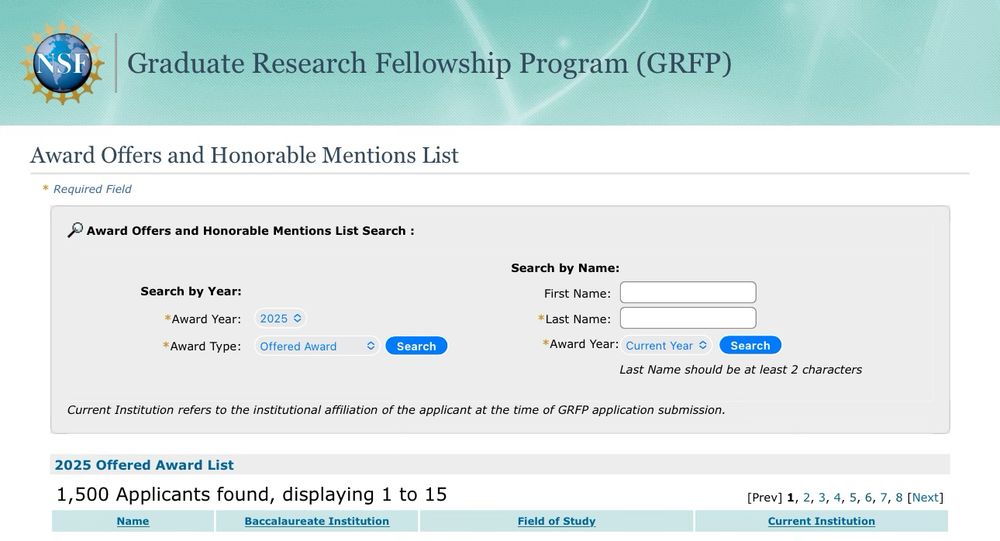Click the Search by Name label
The height and width of the screenshot is (541, 1000).
pyautogui.click(x=565, y=268)
